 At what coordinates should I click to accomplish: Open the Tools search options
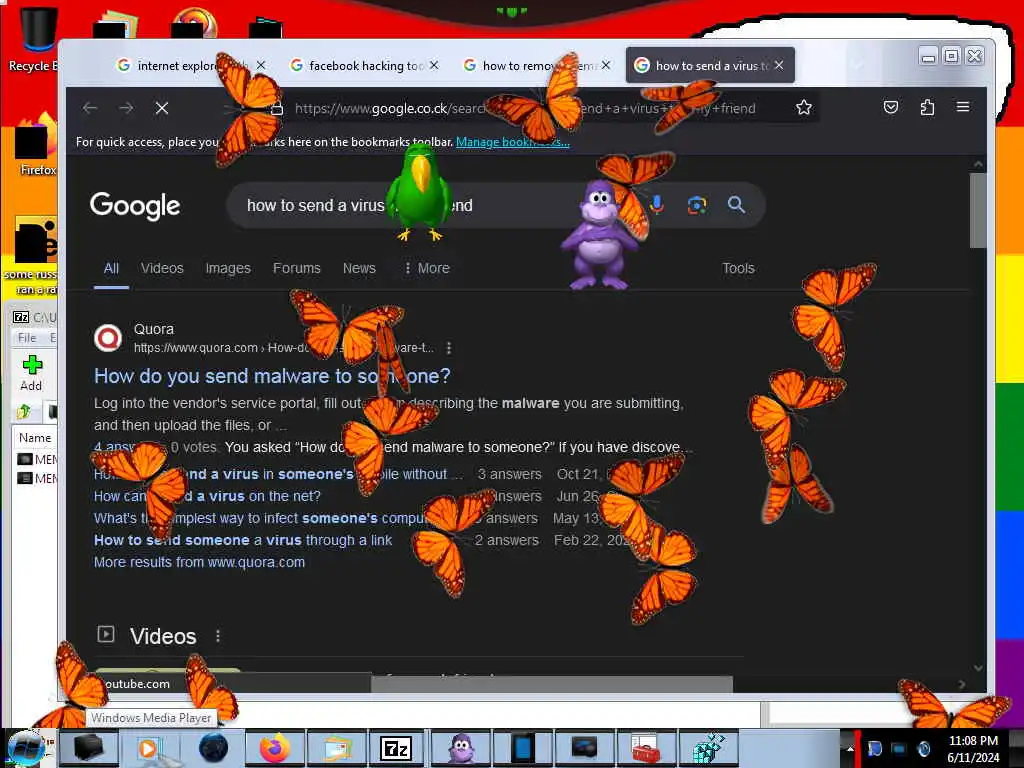click(739, 268)
